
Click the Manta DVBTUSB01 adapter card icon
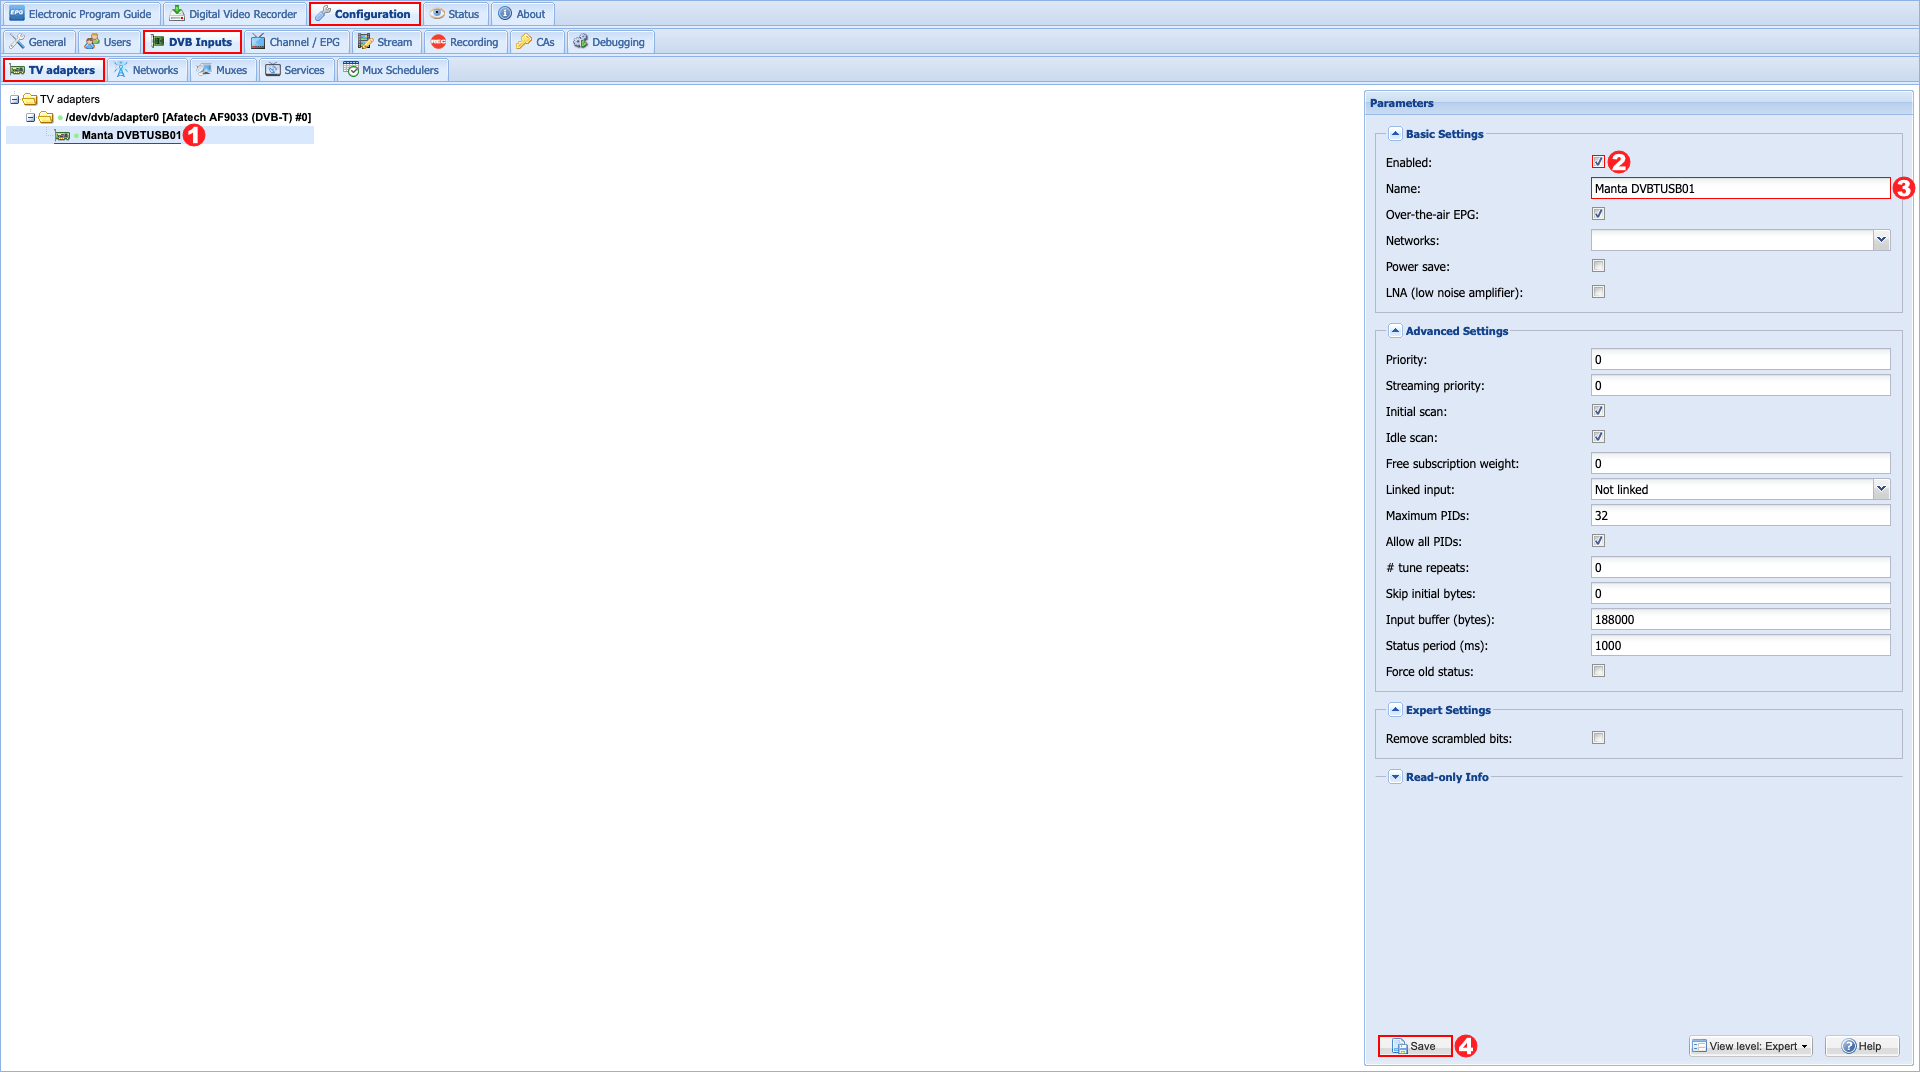click(62, 136)
